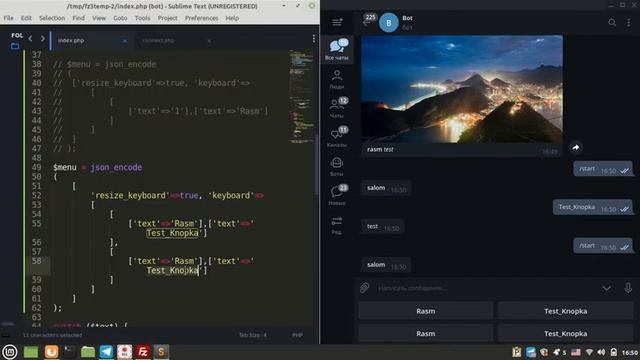Open the Project menu
640x360 pixels.
167,18
